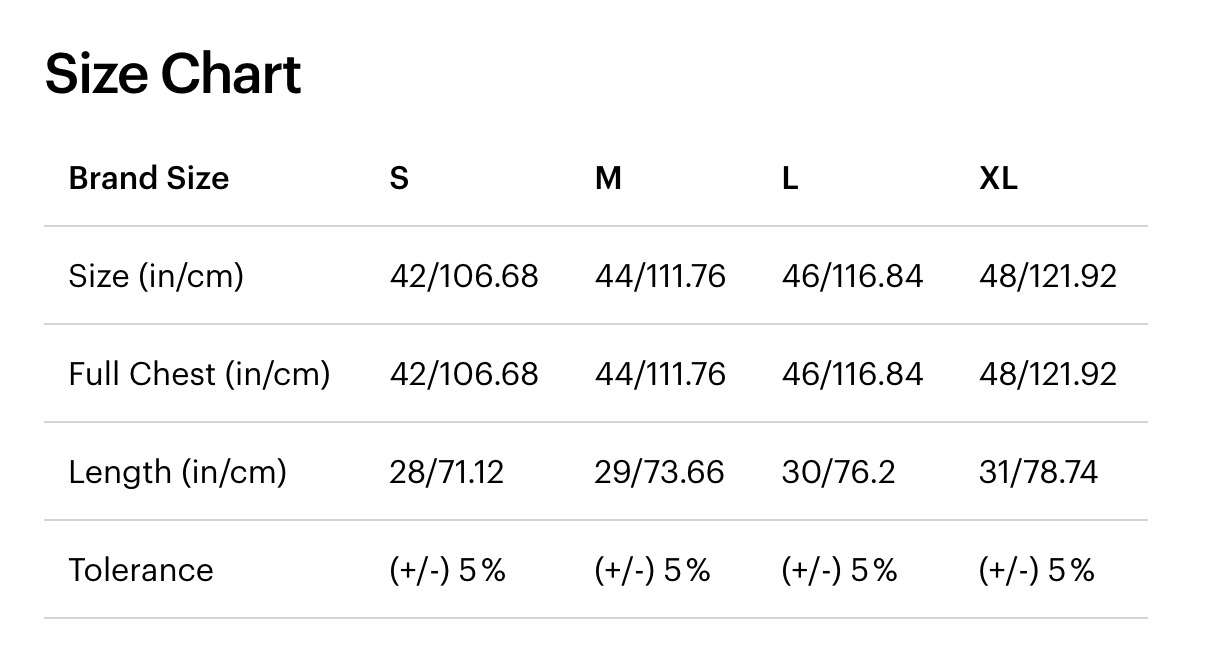Select the Tolerance row label
This screenshot has height=670, width=1206.
141,570
